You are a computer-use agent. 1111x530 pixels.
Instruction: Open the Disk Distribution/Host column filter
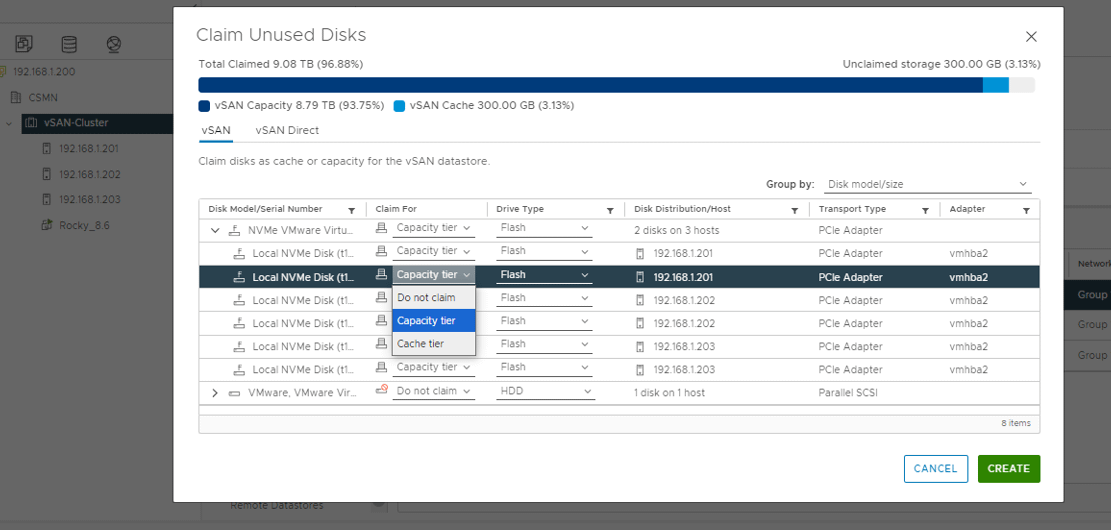pos(795,210)
